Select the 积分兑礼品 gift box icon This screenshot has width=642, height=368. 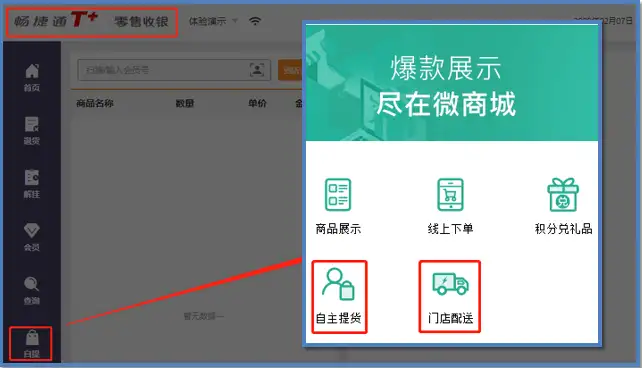coord(563,194)
